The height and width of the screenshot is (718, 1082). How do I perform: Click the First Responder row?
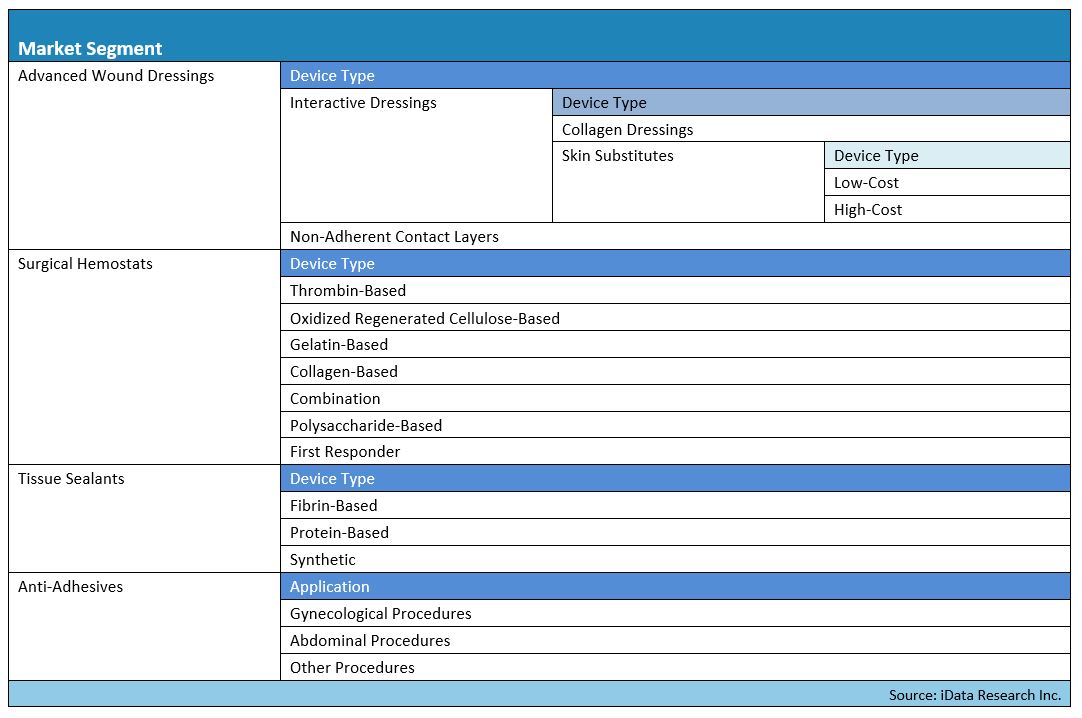676,452
